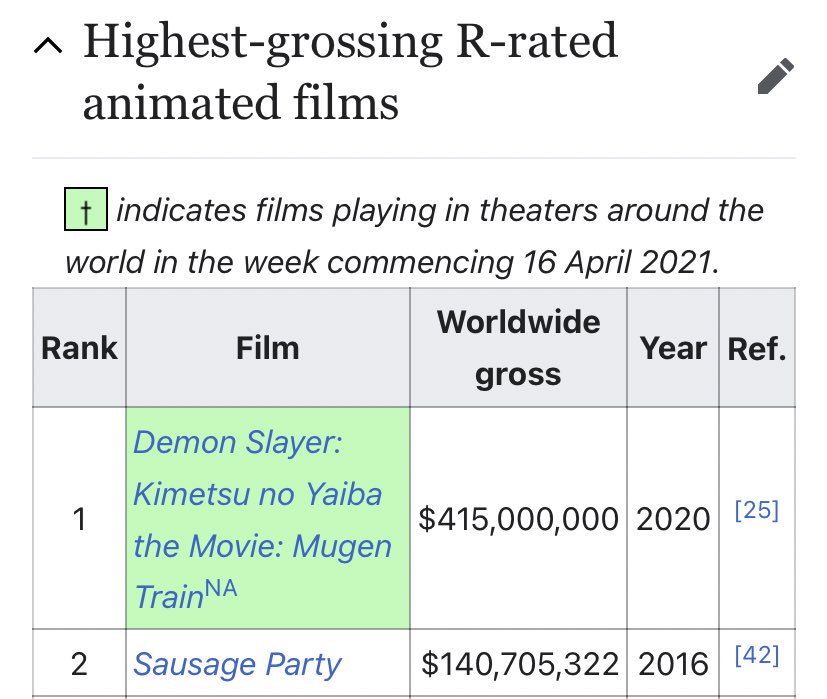The width and height of the screenshot is (827, 699).
Task: Select the Year column header
Action: tap(673, 347)
